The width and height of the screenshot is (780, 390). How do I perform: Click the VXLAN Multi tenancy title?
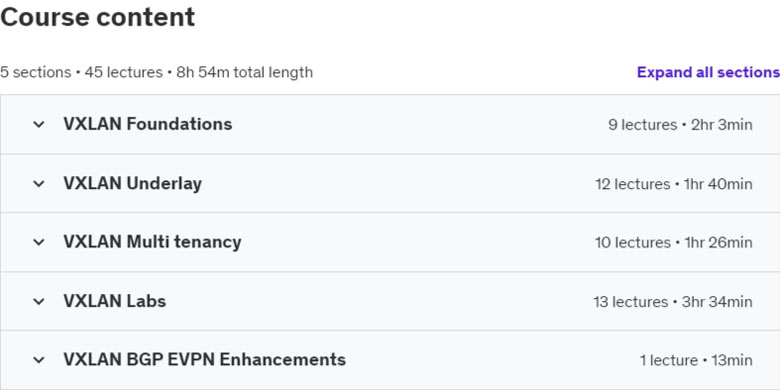pos(152,242)
